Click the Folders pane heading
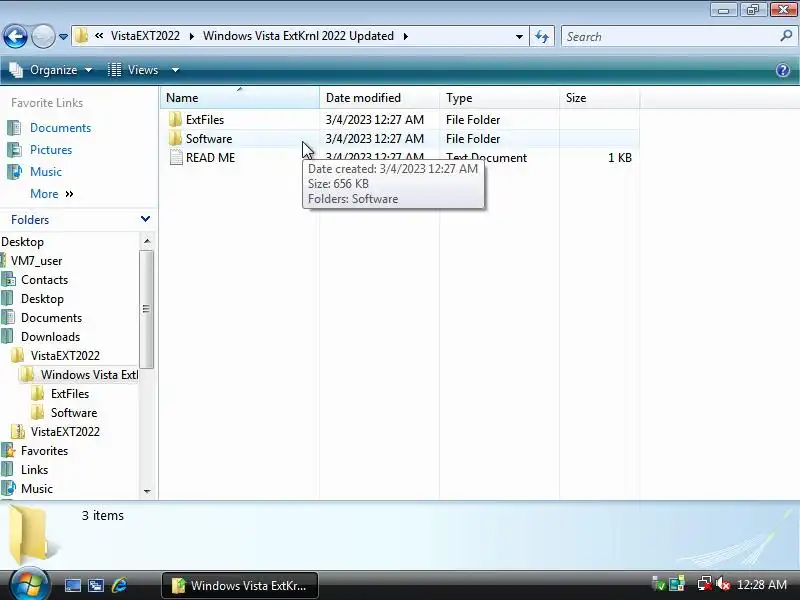This screenshot has width=800, height=600. (x=30, y=220)
